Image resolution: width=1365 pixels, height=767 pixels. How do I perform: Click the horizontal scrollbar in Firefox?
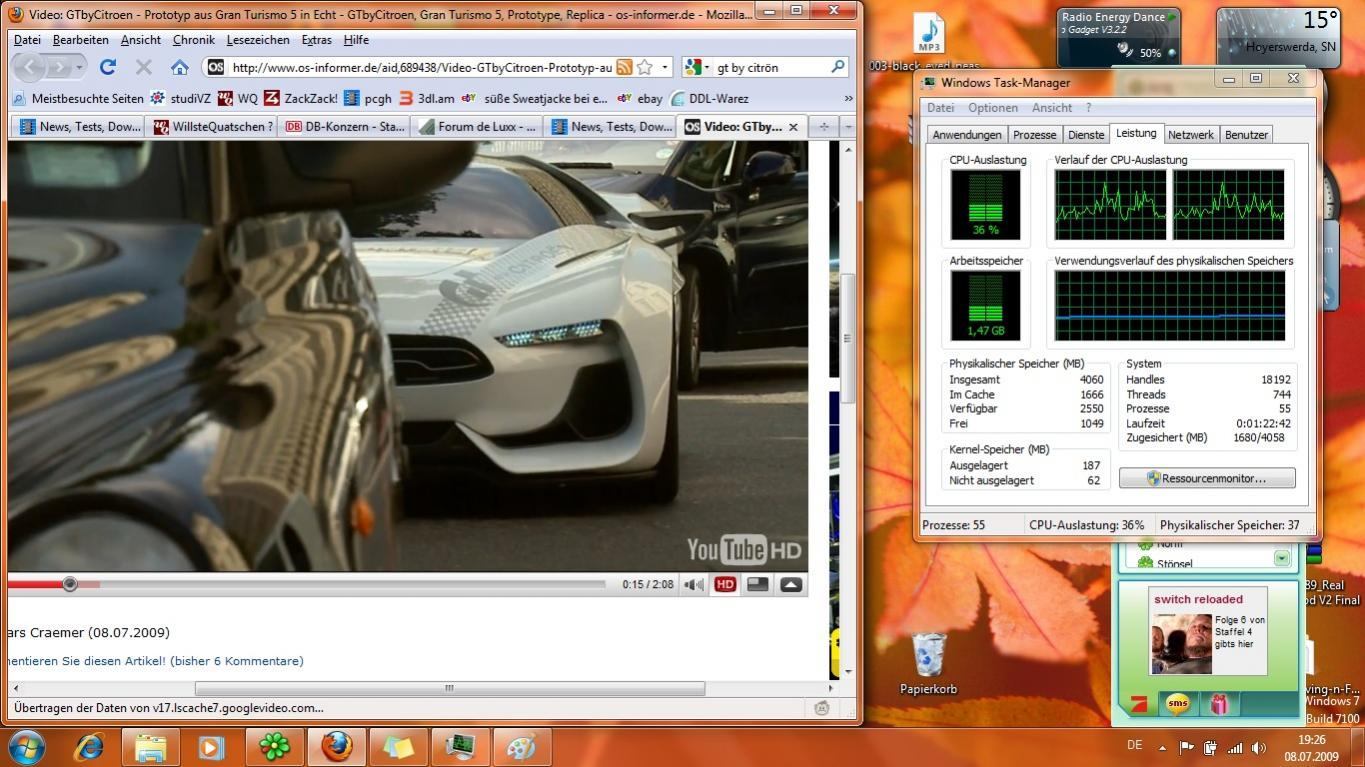(x=449, y=688)
